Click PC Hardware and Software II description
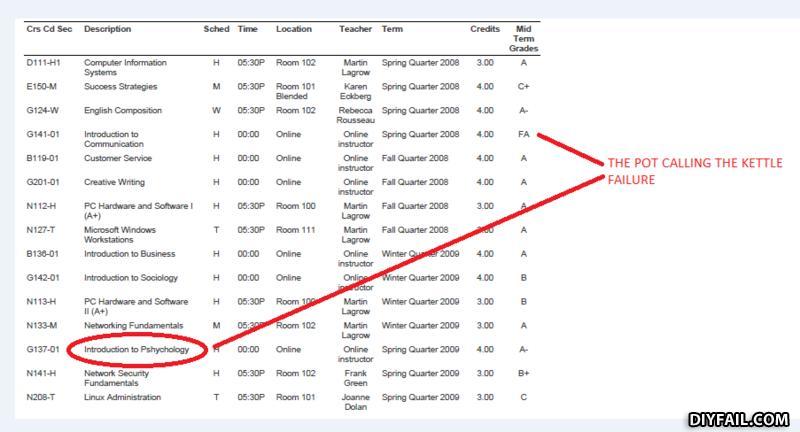The height and width of the screenshot is (432, 800). pos(136,307)
